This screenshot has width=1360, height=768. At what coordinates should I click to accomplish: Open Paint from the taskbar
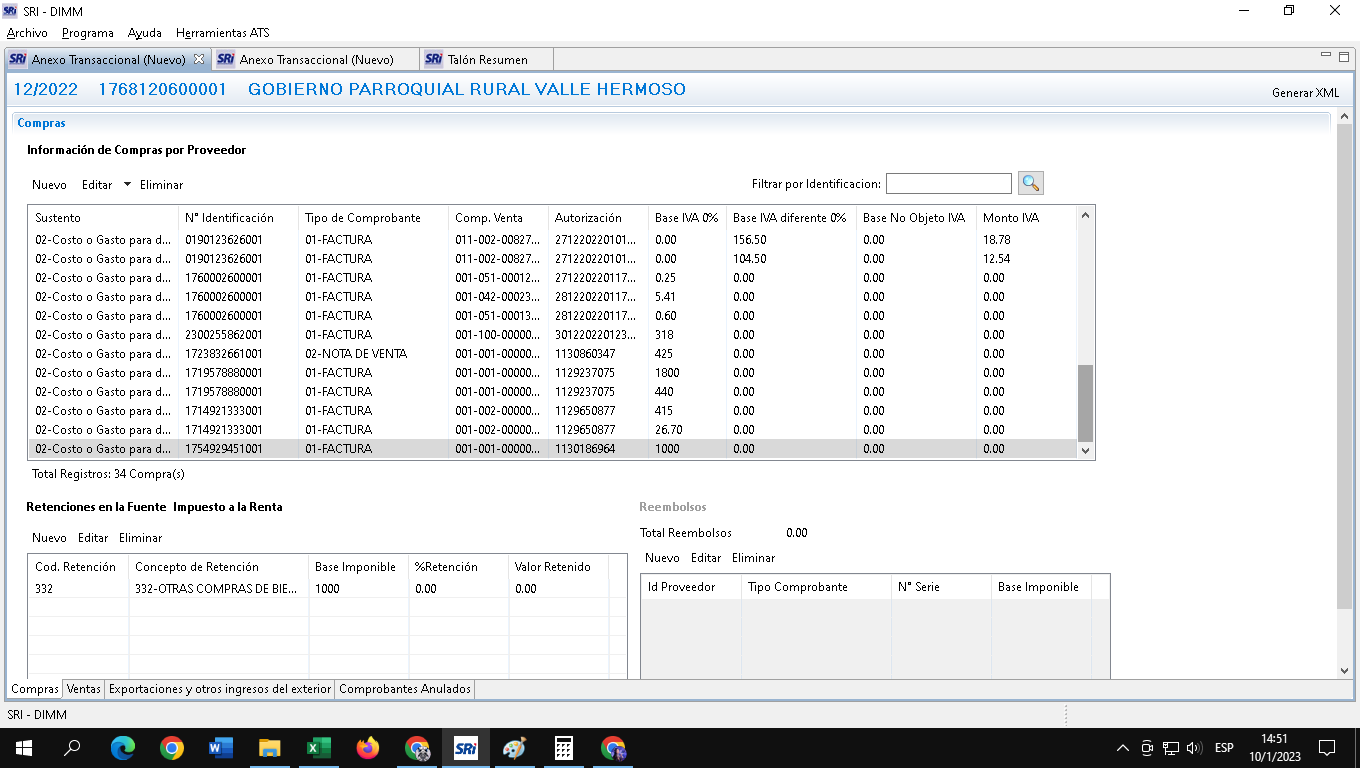tap(514, 748)
